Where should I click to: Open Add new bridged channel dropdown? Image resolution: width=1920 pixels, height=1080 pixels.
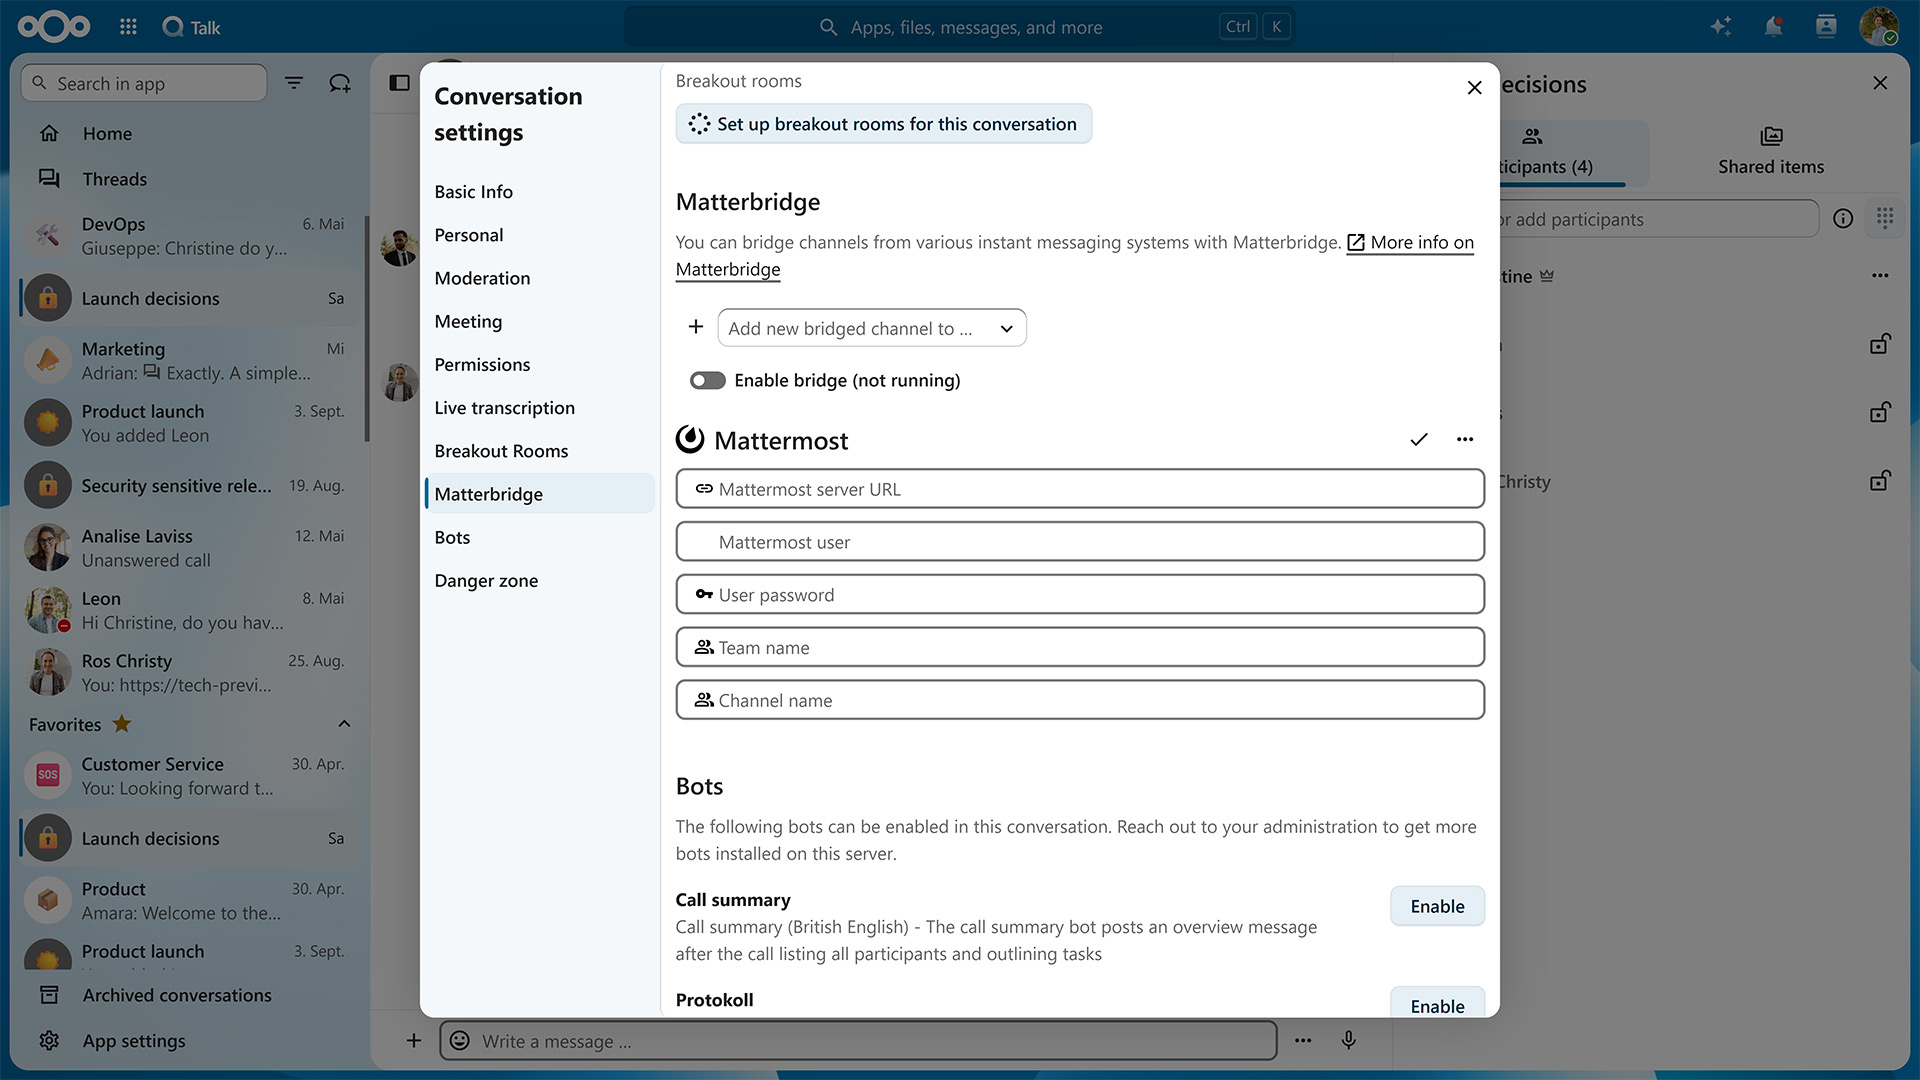coord(872,328)
